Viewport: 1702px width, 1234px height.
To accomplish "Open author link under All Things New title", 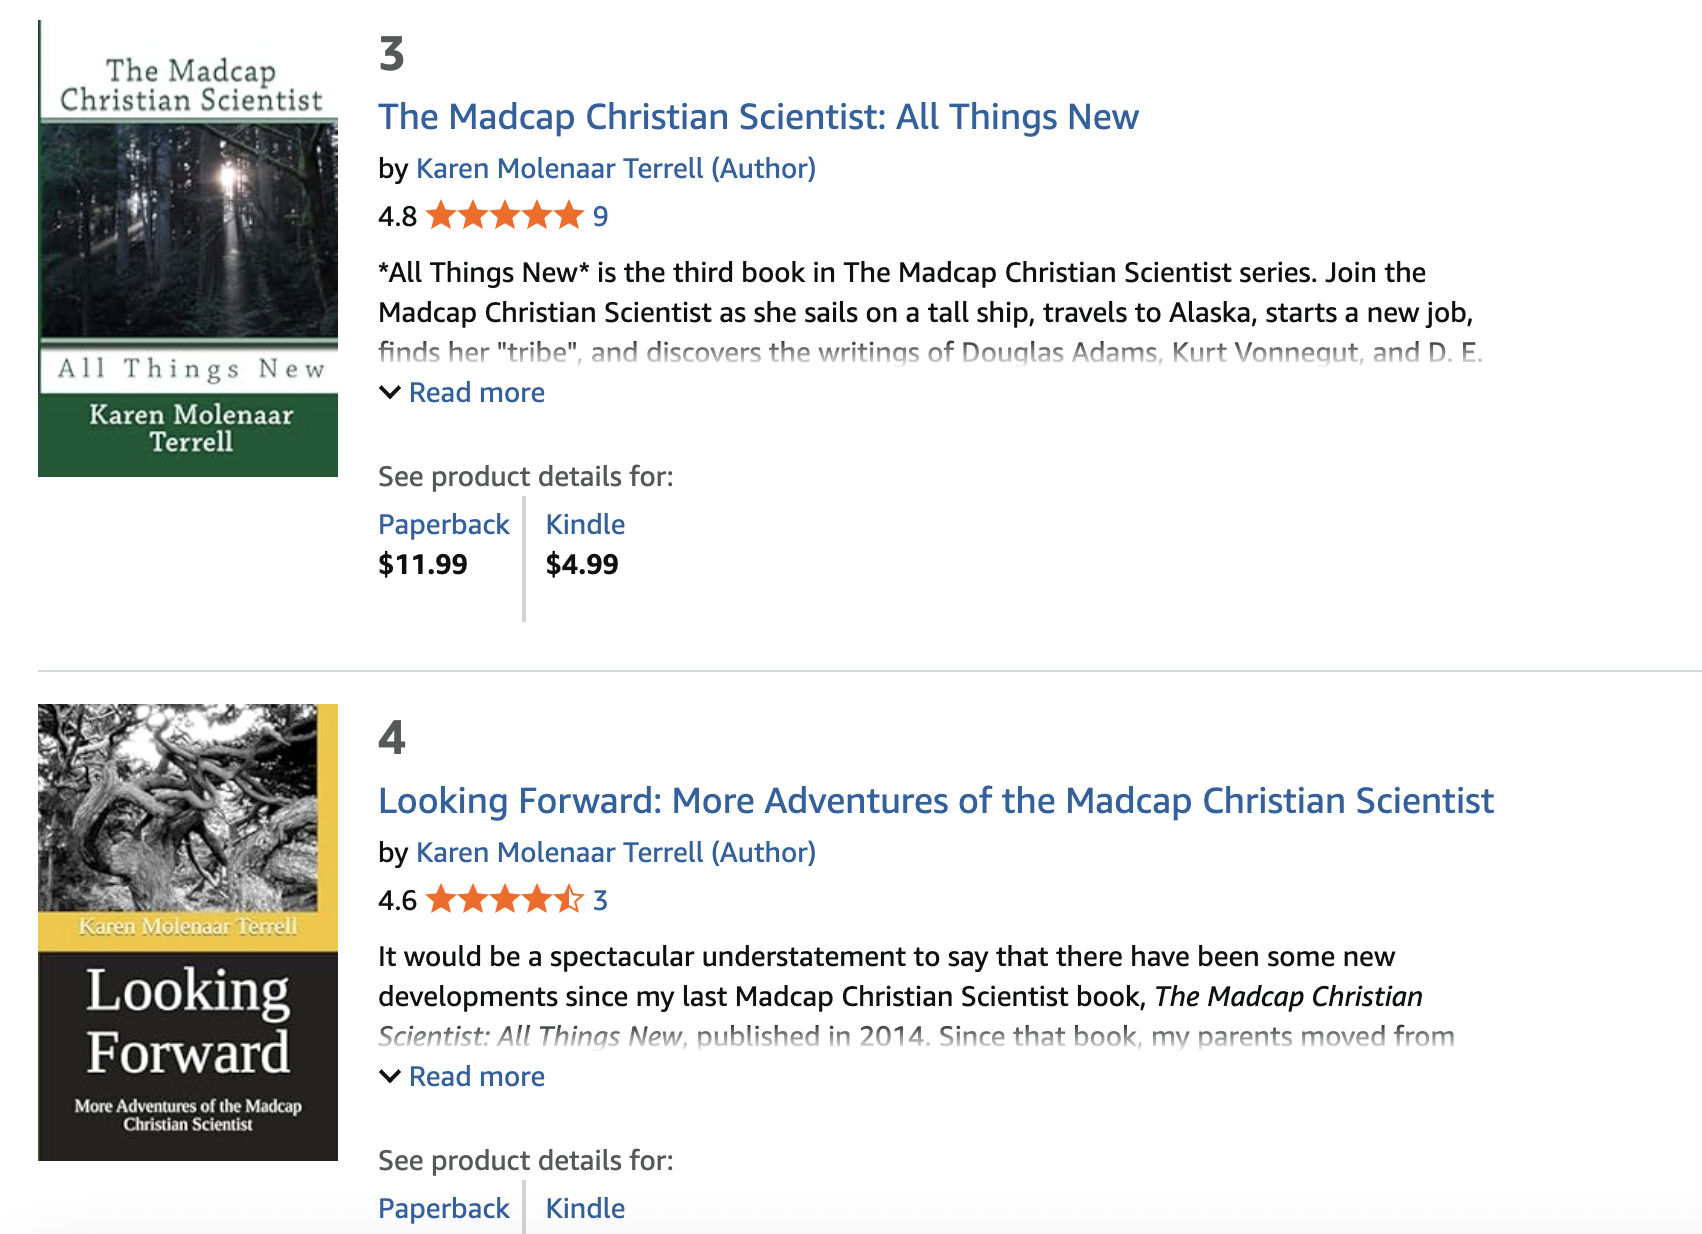I will pyautogui.click(x=615, y=168).
